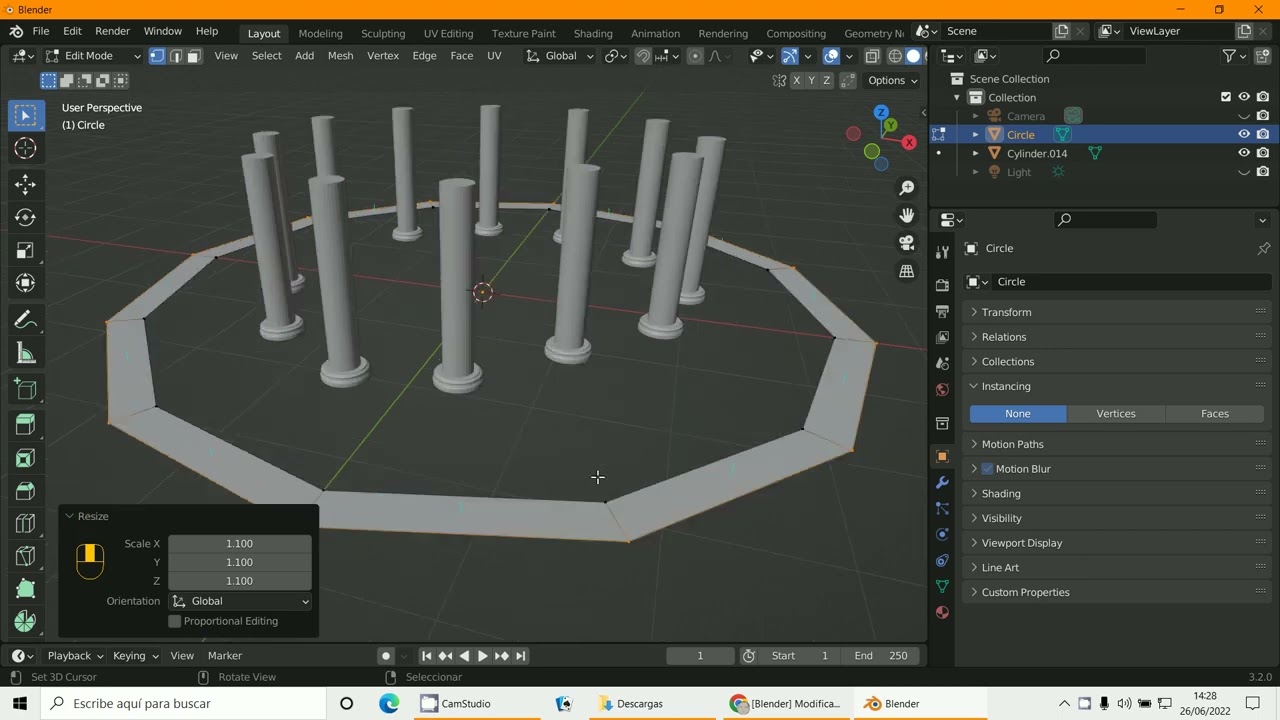Click the viewport zoom magnifier icon
The image size is (1280, 720).
coord(907,188)
